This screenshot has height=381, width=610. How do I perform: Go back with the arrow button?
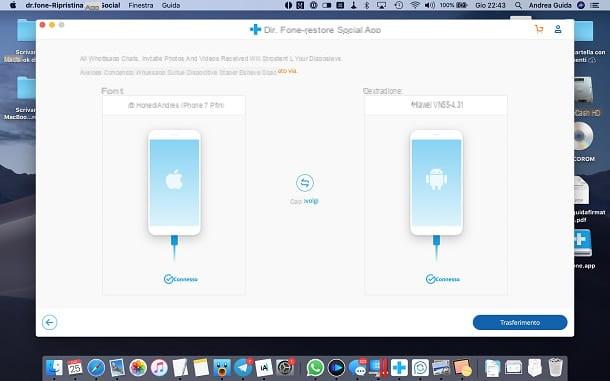(49, 322)
